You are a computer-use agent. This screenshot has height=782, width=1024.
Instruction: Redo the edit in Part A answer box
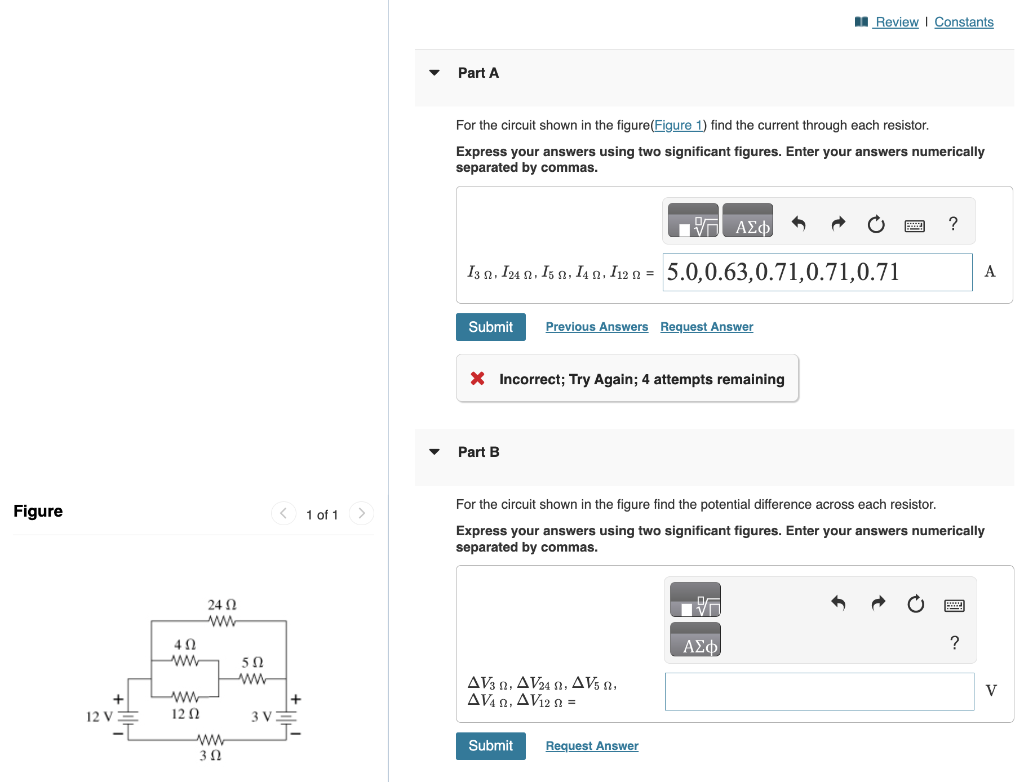point(838,224)
